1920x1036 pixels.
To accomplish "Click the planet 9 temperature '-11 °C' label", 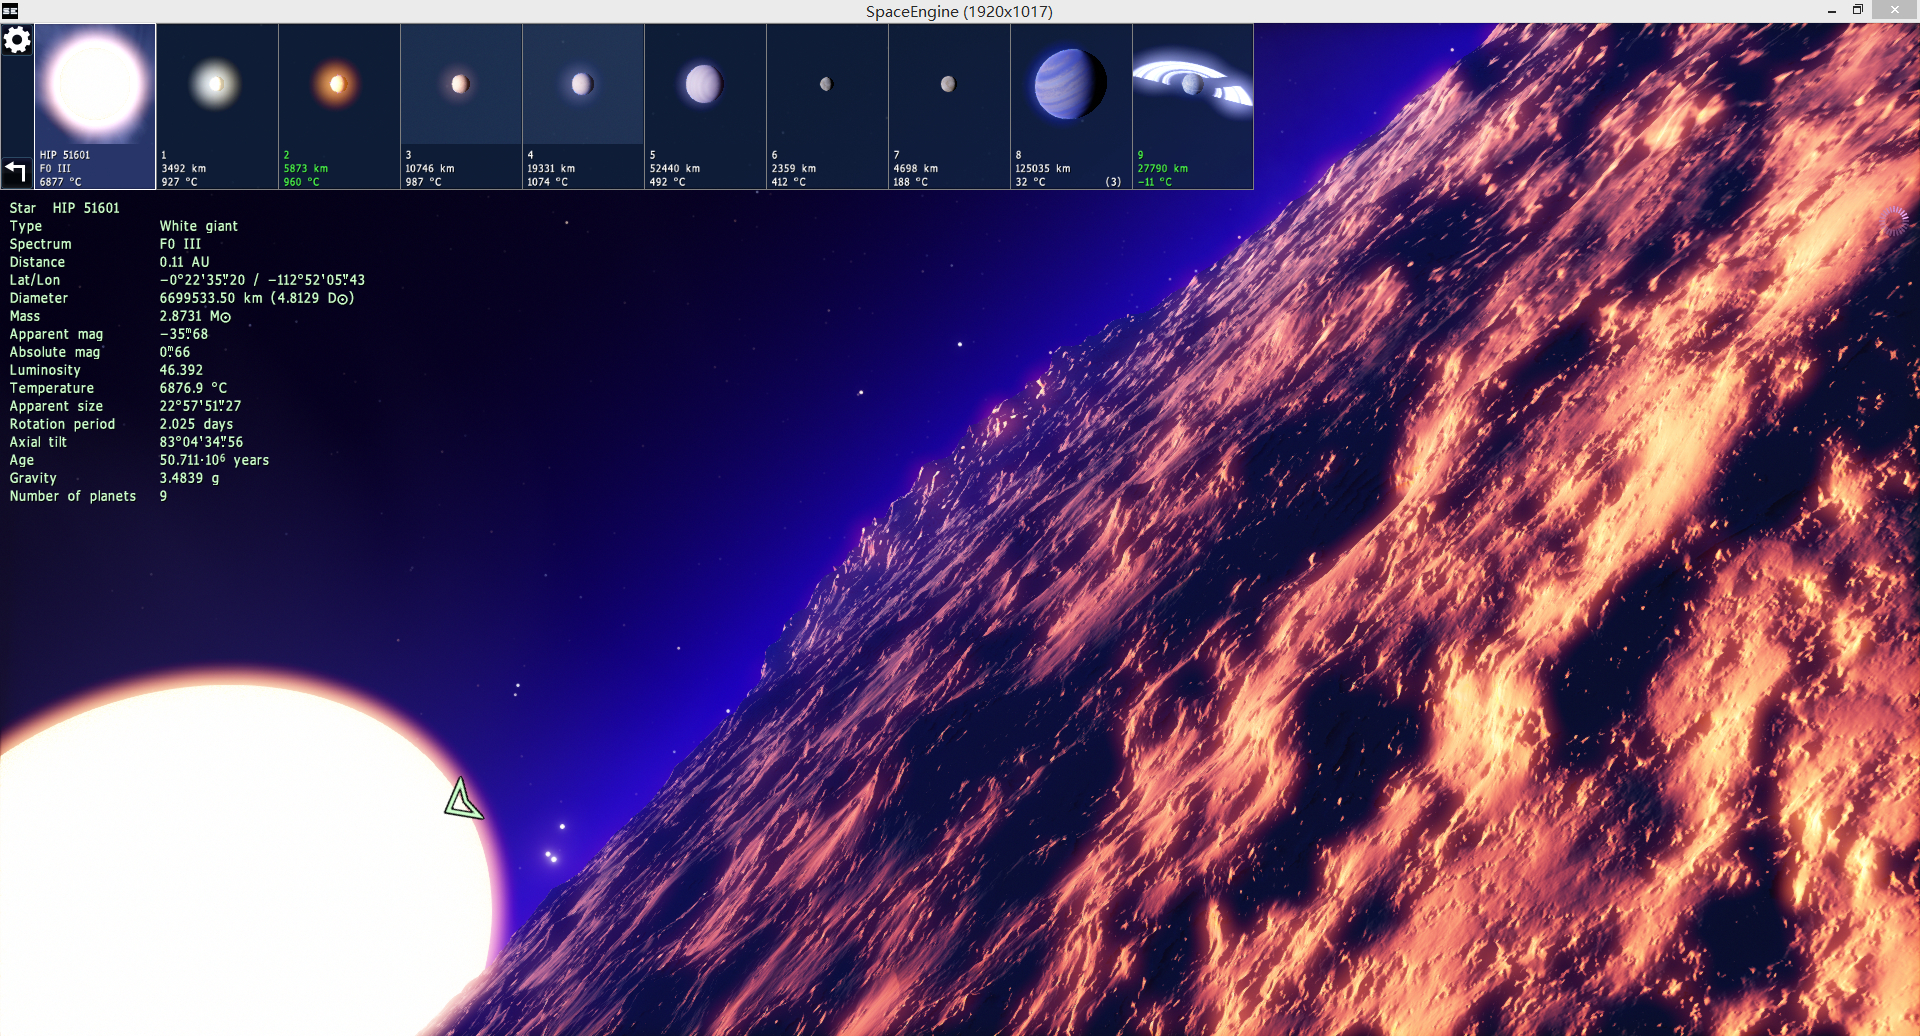I will click(1155, 182).
